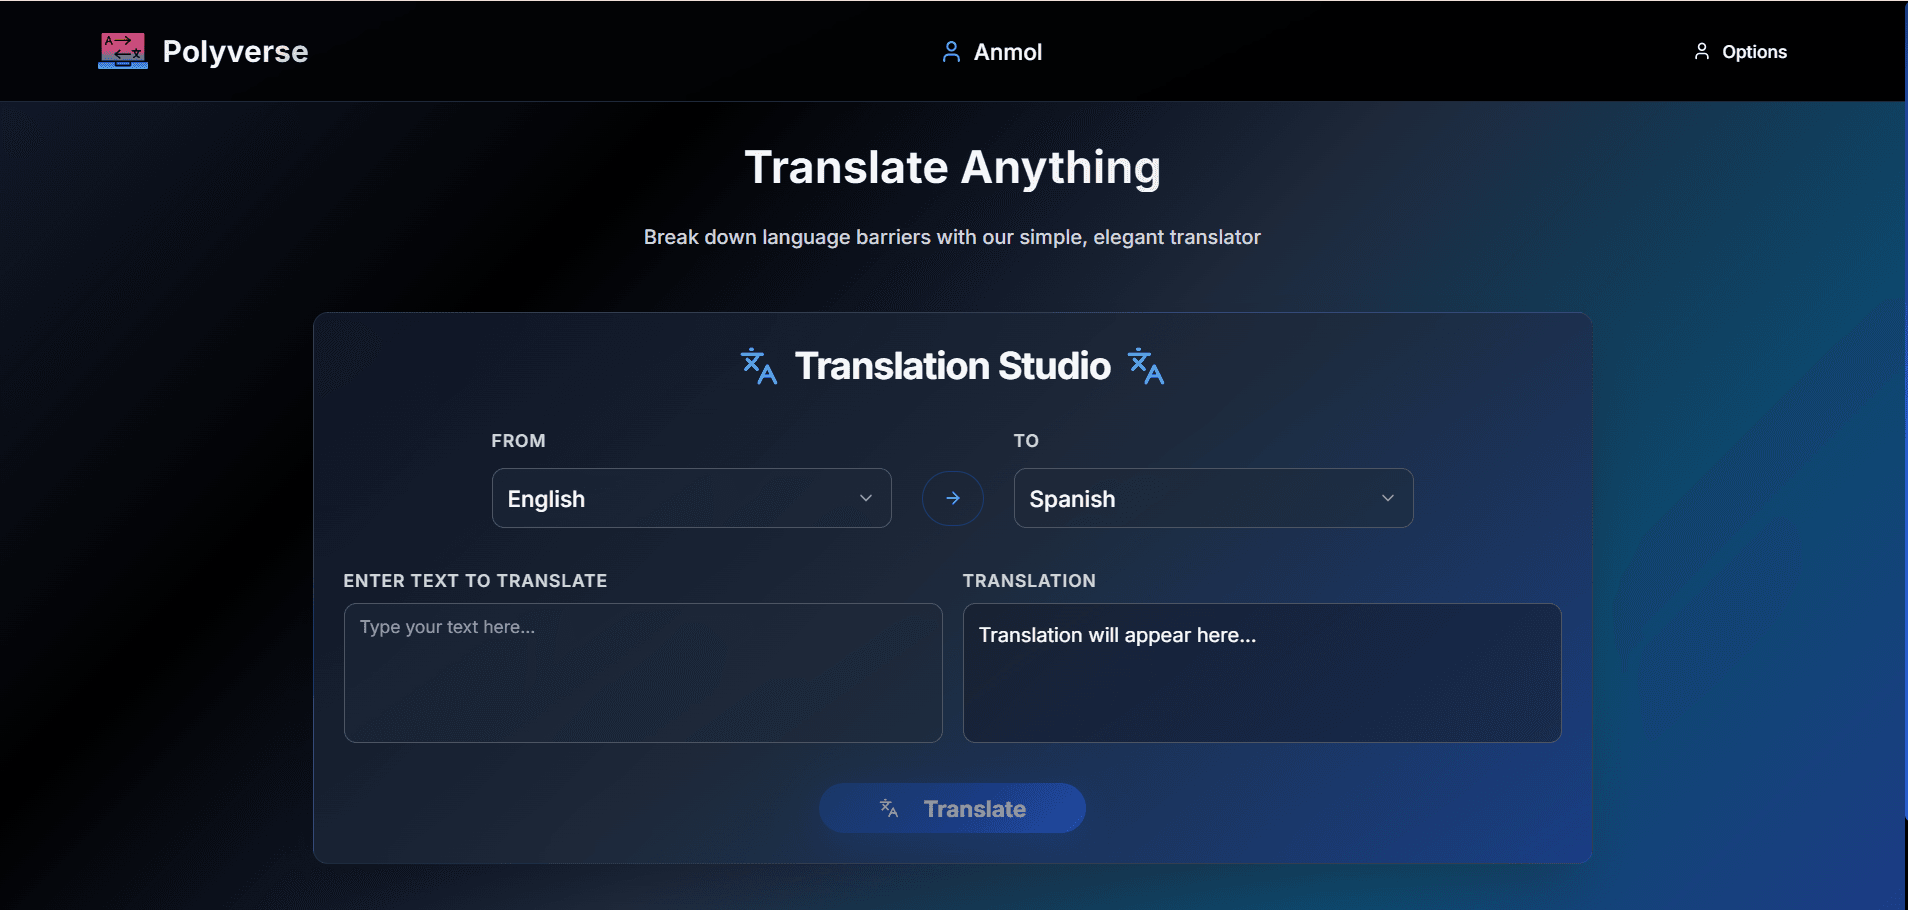Select the English language field
The height and width of the screenshot is (910, 1908).
[x=691, y=497]
